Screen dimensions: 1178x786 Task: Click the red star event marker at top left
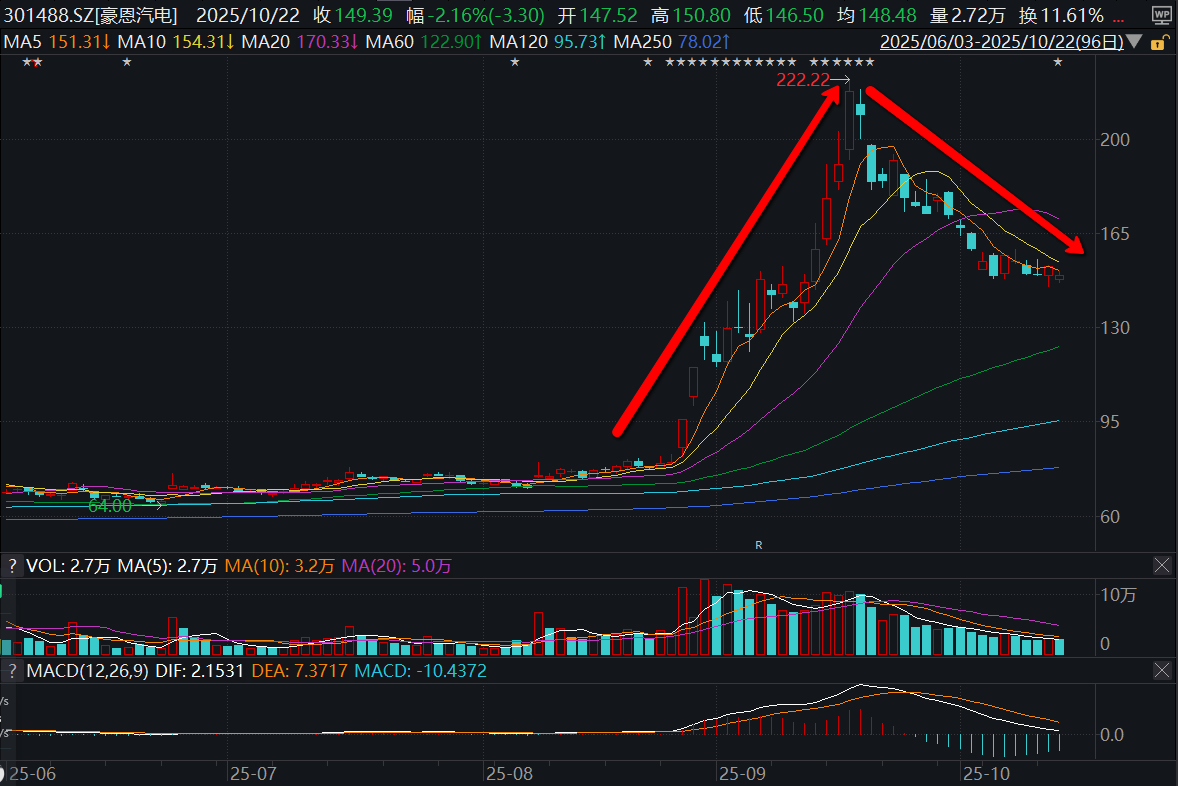tap(38, 63)
